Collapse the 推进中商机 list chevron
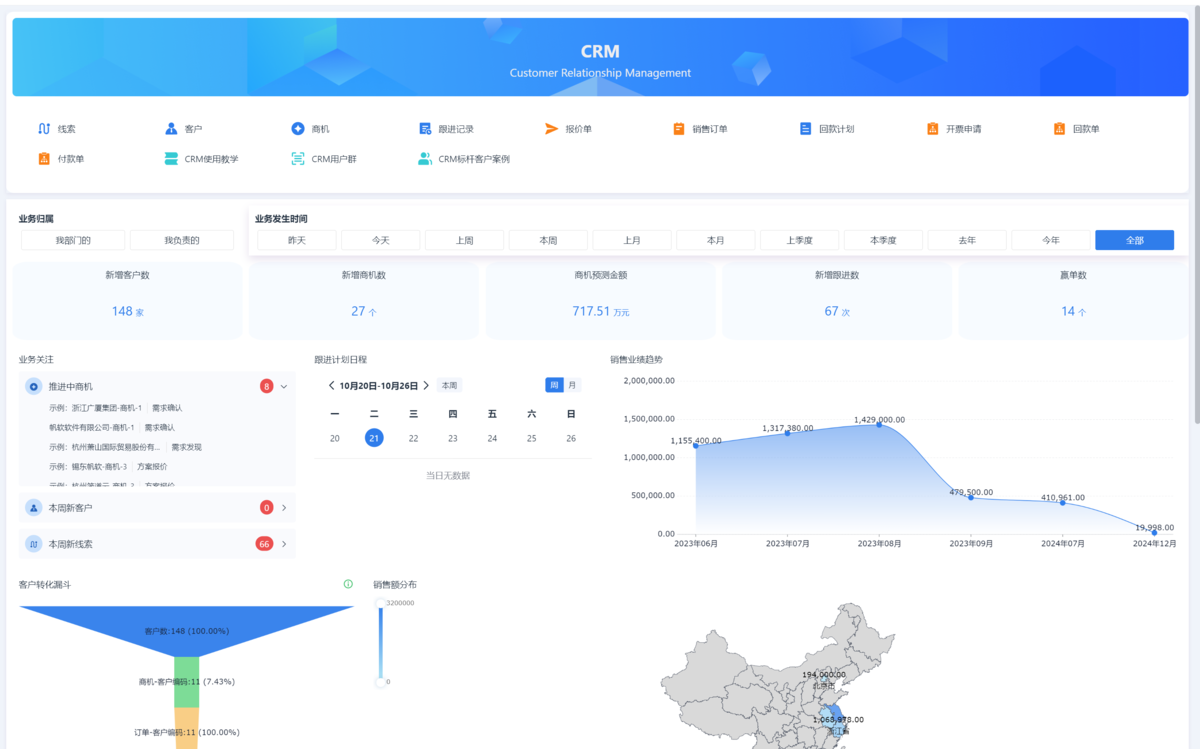1200x749 pixels. pos(284,386)
